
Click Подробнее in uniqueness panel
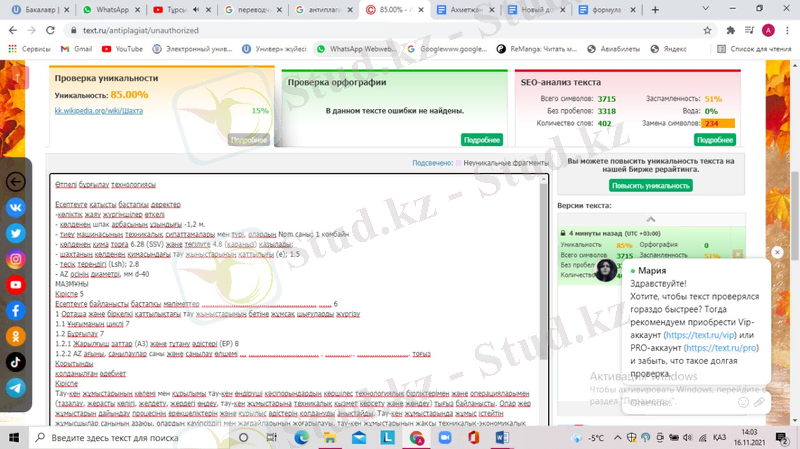249,140
